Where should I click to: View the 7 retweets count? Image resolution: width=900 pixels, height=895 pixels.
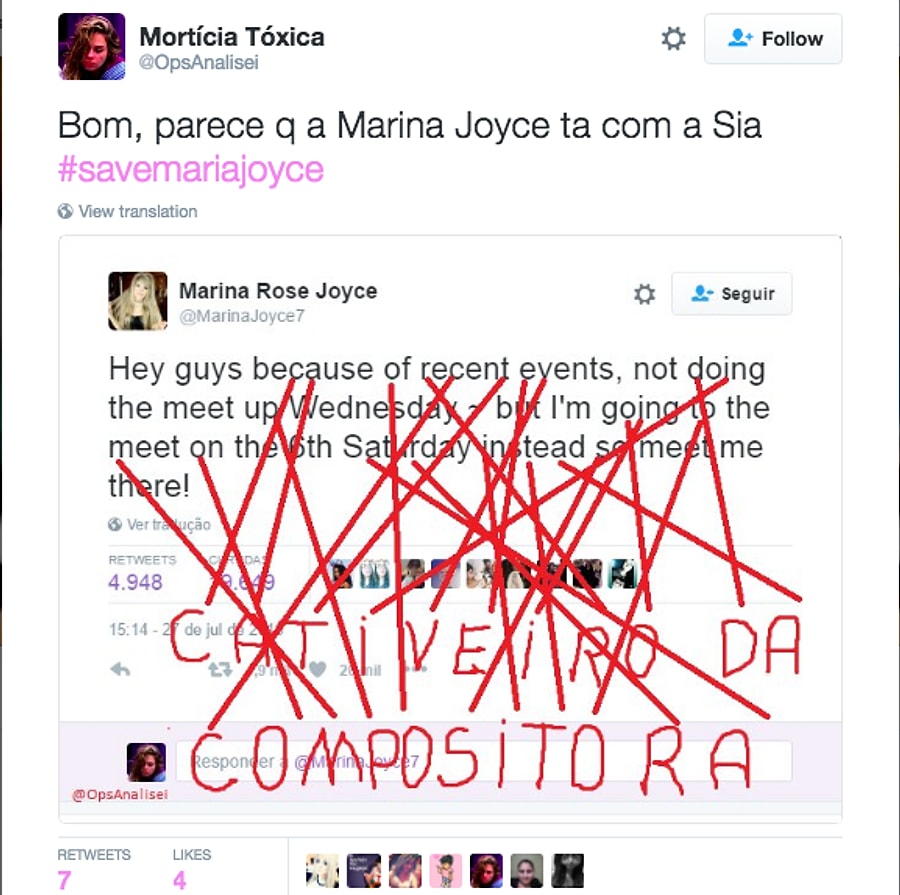point(64,880)
